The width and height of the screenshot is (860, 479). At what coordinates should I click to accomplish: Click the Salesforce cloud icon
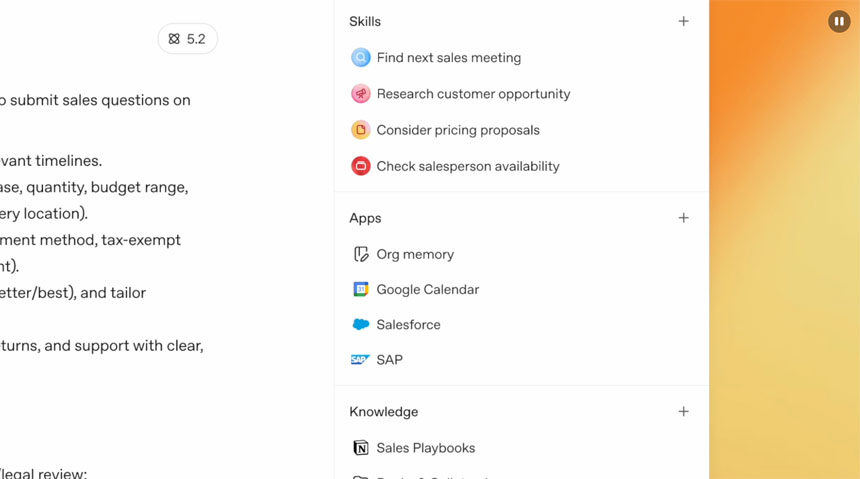click(x=361, y=324)
